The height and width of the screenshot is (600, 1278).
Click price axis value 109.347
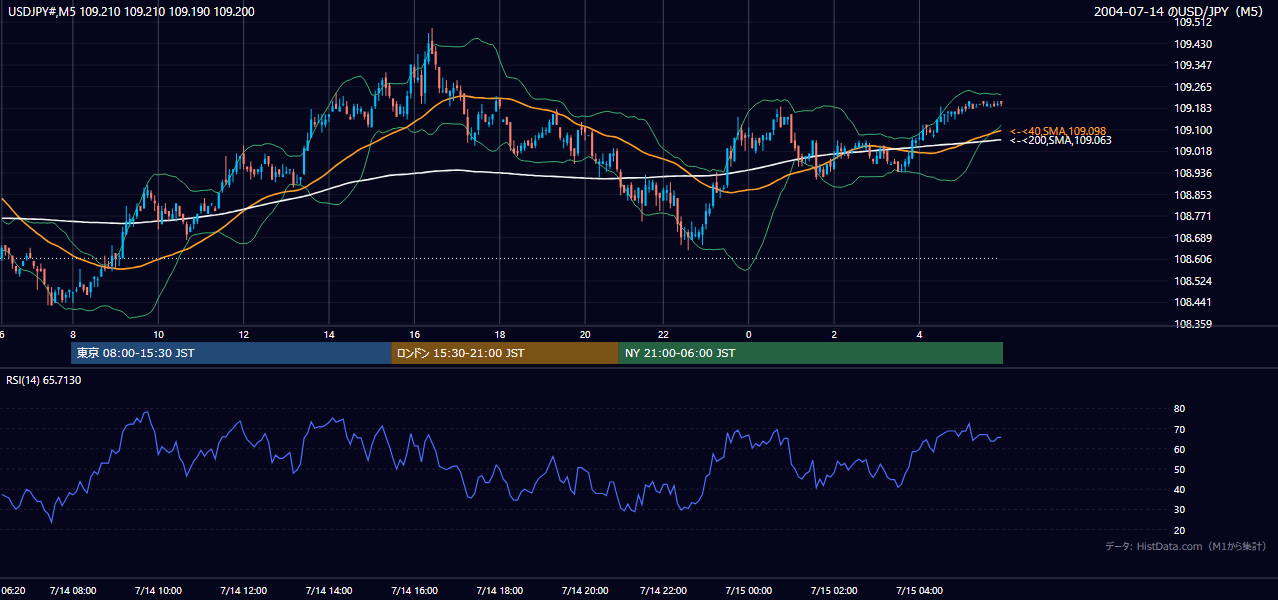point(1193,65)
